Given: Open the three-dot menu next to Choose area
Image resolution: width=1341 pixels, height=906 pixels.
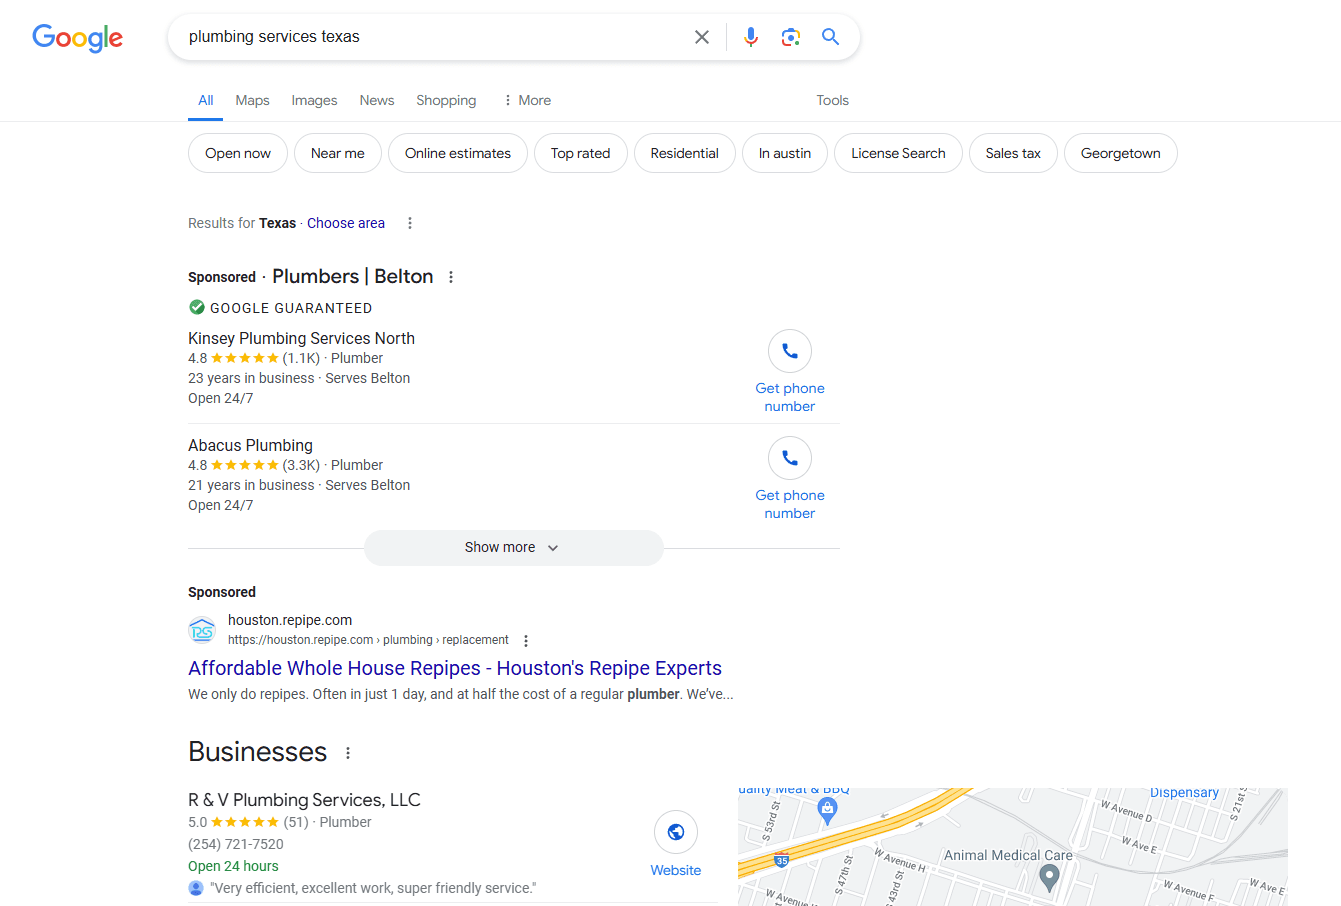Looking at the screenshot, I should (410, 223).
